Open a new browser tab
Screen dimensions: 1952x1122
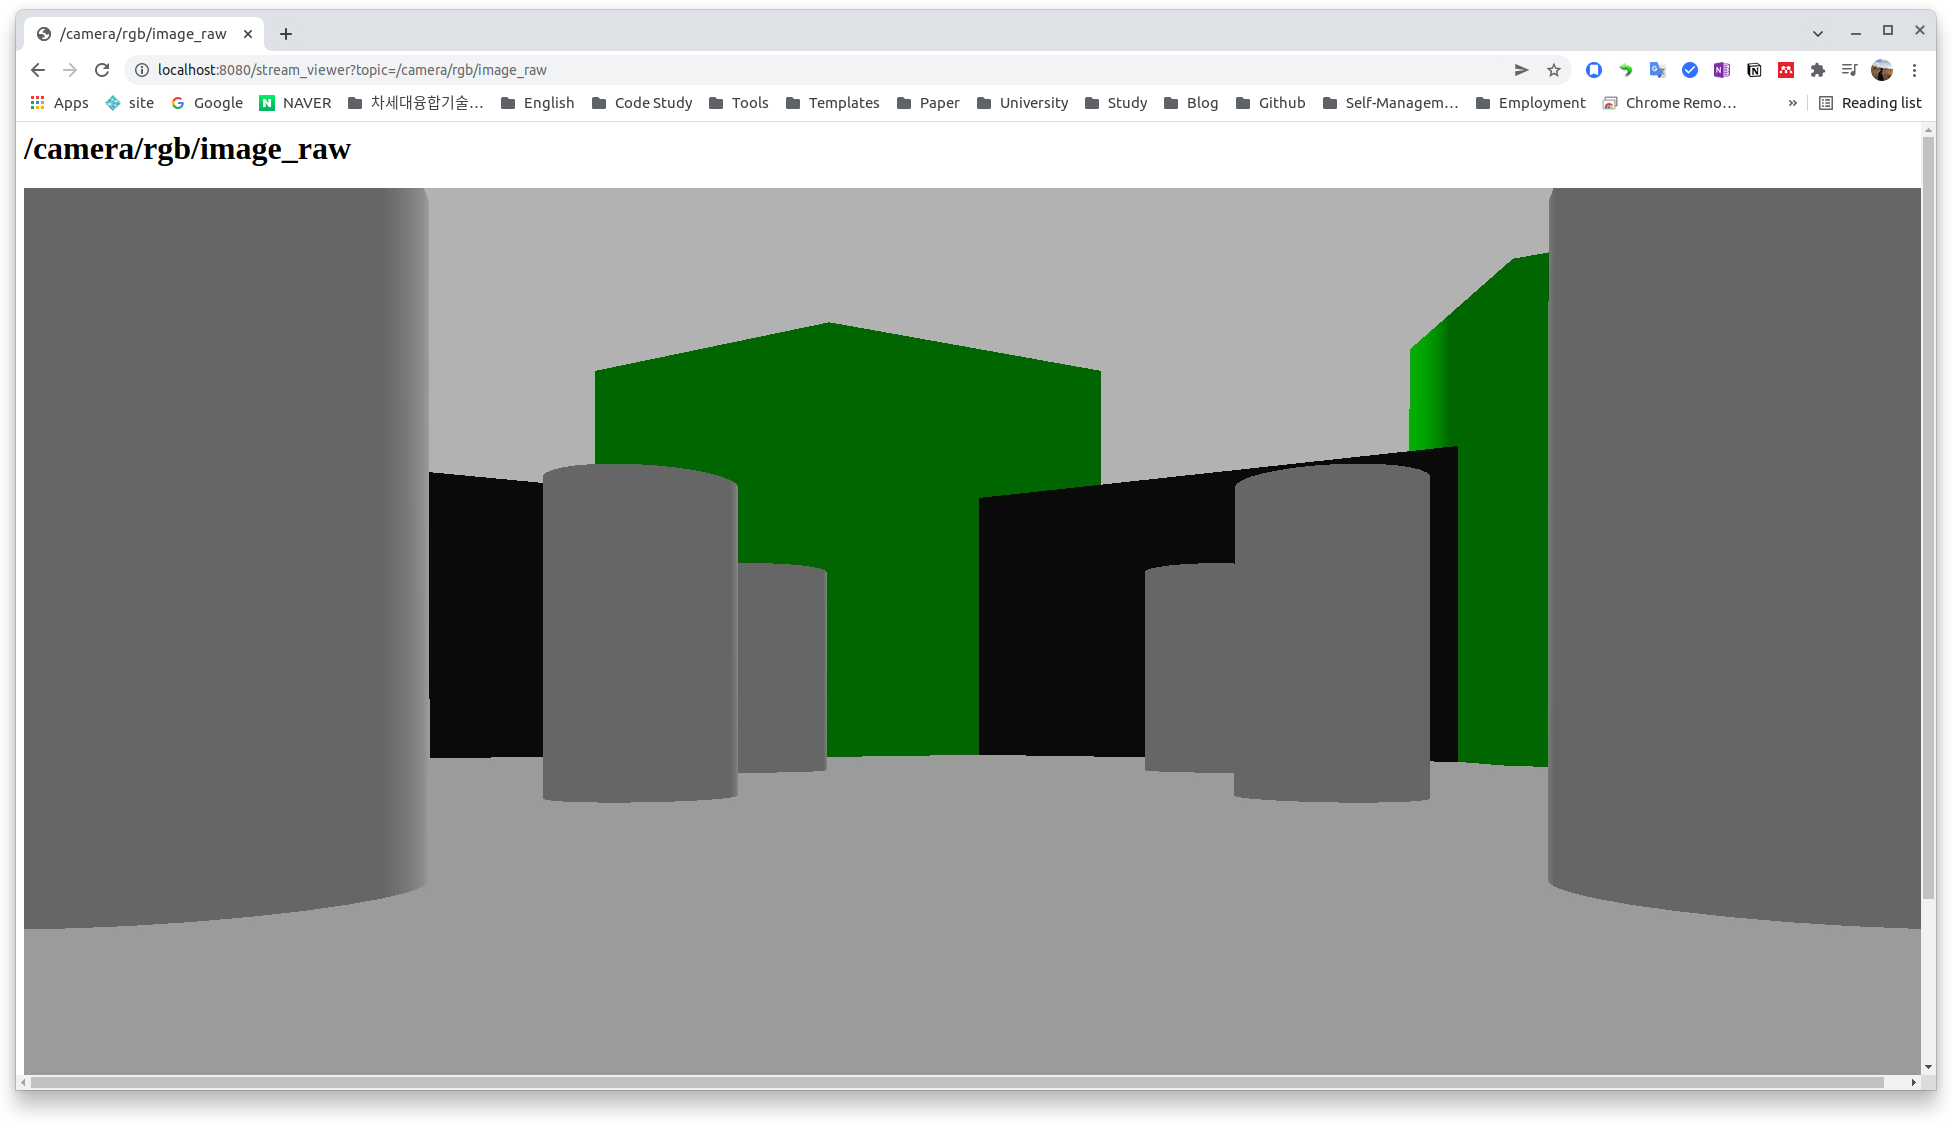pyautogui.click(x=286, y=34)
